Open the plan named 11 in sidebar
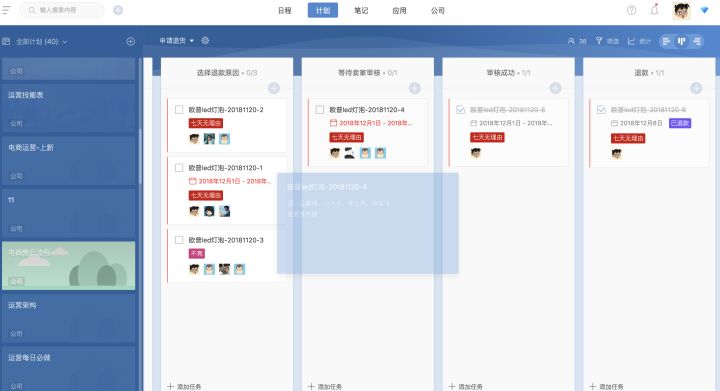The width and height of the screenshot is (720, 391). pyautogui.click(x=69, y=213)
